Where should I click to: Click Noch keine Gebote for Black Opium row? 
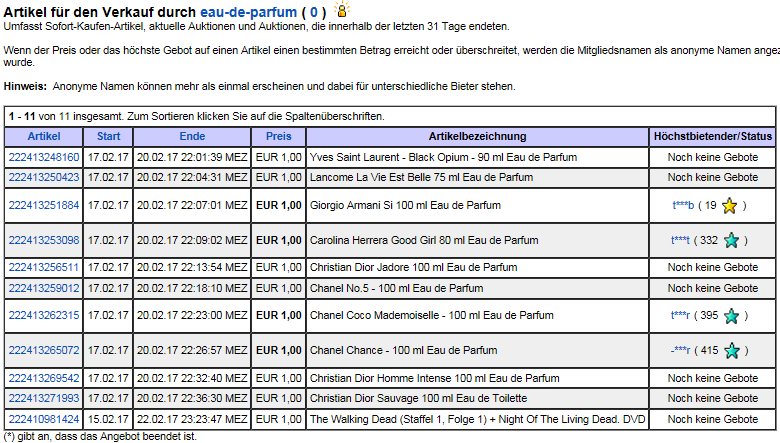[713, 157]
